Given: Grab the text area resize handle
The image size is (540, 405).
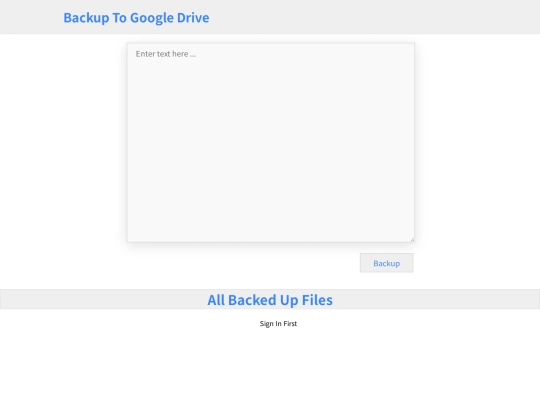Looking at the screenshot, I should coord(412,240).
